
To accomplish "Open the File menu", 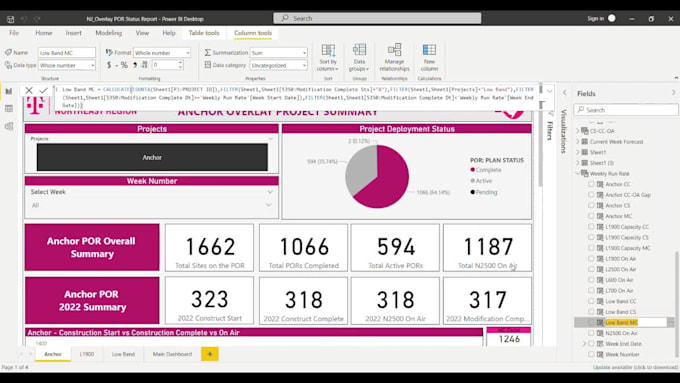I will 14,33.
